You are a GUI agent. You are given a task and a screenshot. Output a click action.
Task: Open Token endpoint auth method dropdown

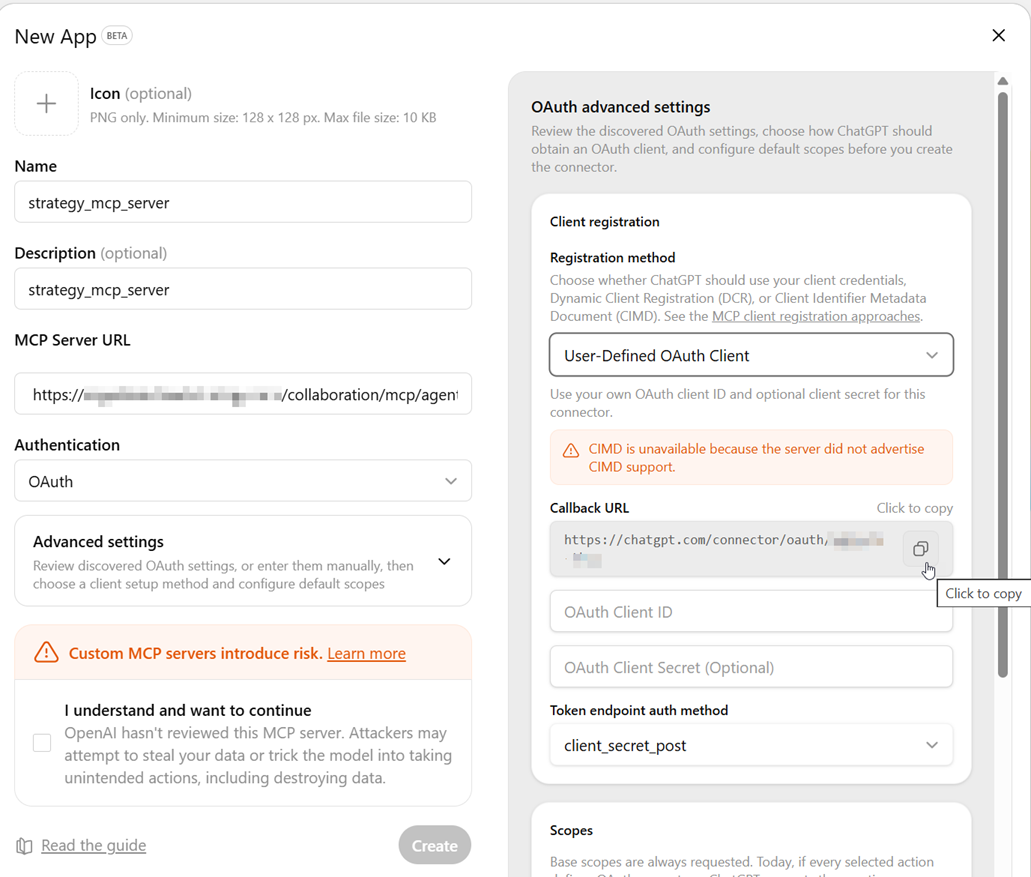point(751,745)
